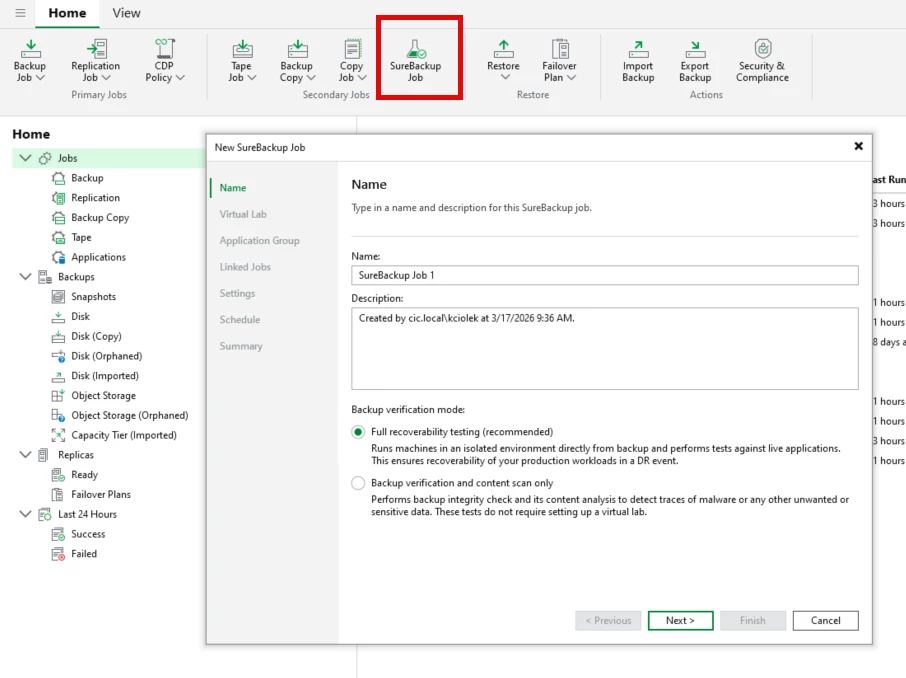Select Full recoverability testing radio option
906x678 pixels.
pos(358,432)
